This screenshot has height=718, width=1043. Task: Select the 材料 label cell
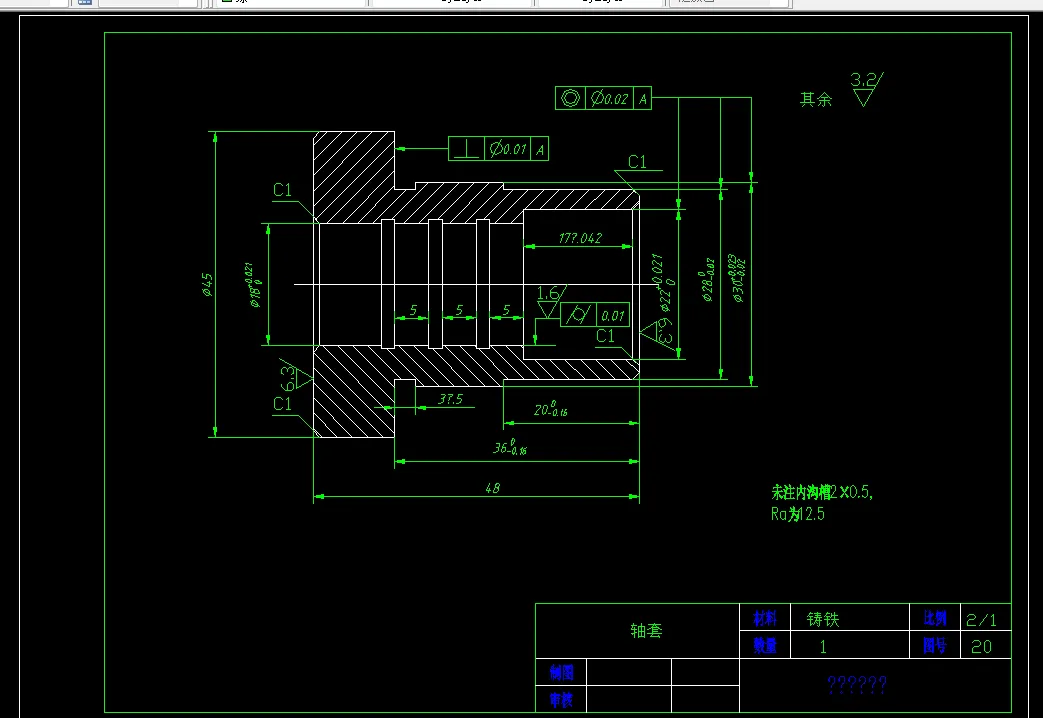pos(765,618)
